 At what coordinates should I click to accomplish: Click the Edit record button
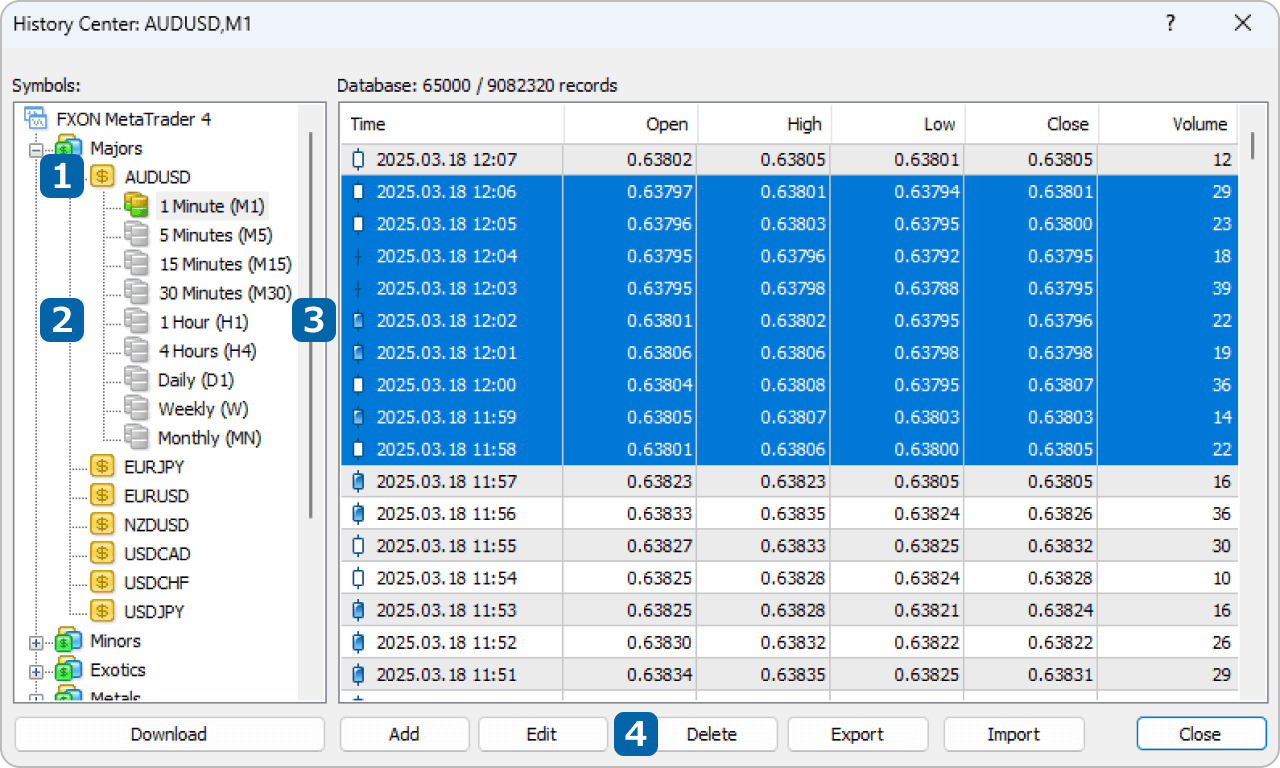(541, 734)
